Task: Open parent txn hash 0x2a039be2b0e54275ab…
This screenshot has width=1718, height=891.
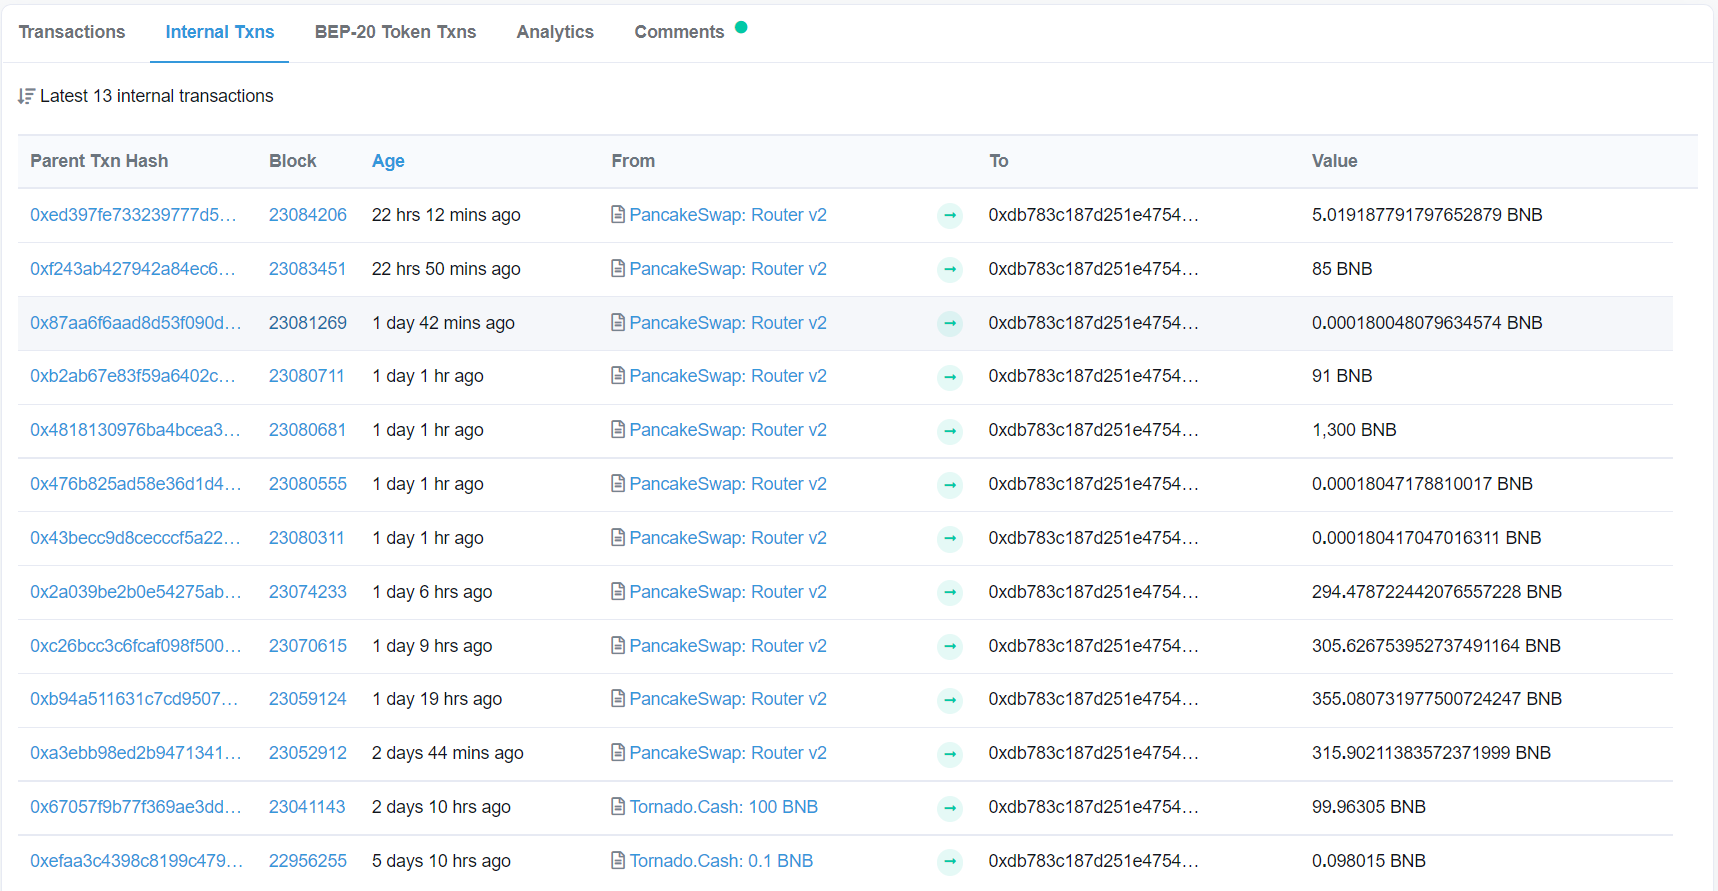Action: point(135,592)
